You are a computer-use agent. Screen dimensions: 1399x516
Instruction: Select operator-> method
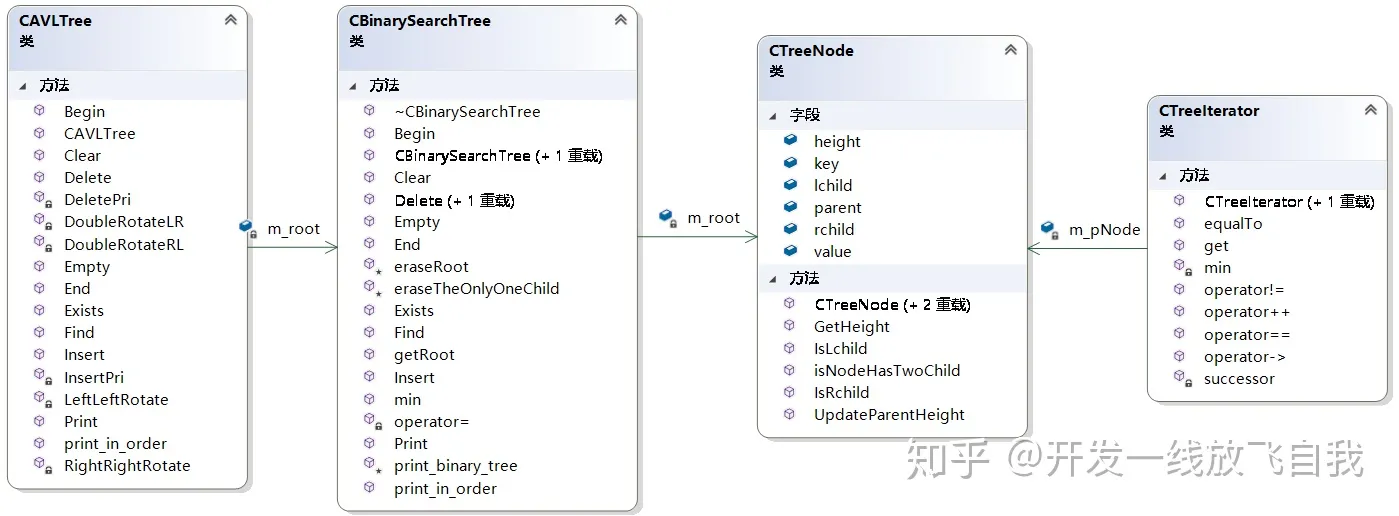click(1244, 356)
